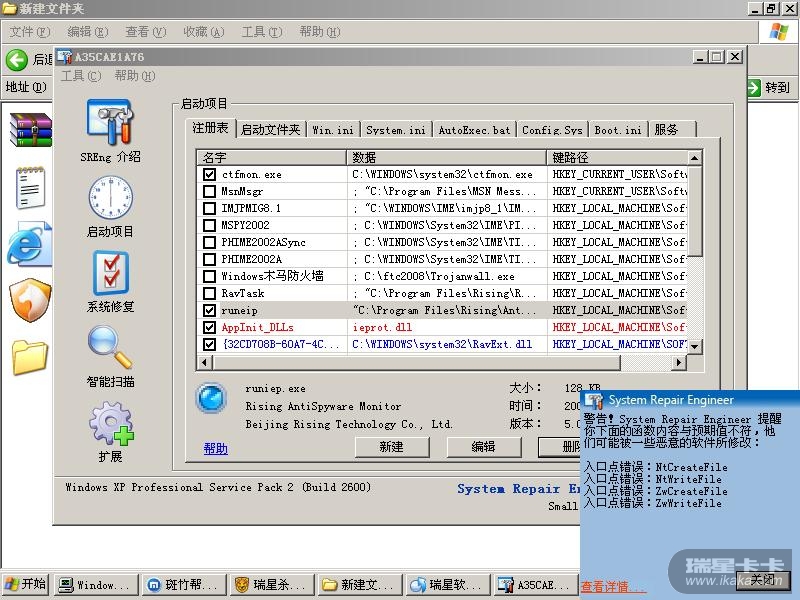This screenshot has width=800, height=600.
Task: Sort by the 数据 column header
Action: [446, 157]
